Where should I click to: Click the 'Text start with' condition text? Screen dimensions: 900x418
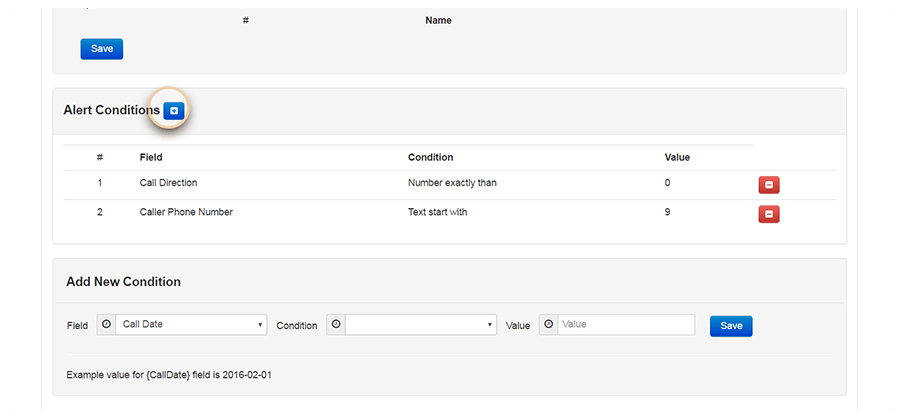point(437,212)
